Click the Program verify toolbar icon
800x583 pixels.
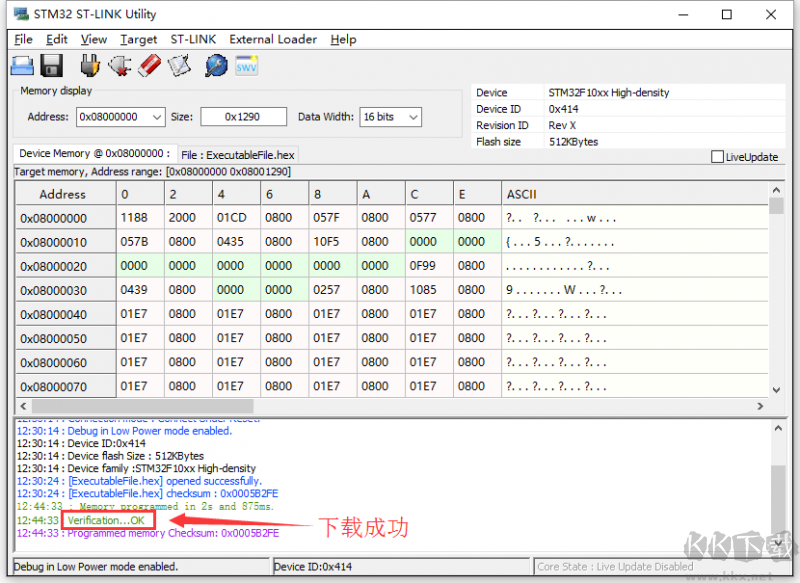point(179,66)
